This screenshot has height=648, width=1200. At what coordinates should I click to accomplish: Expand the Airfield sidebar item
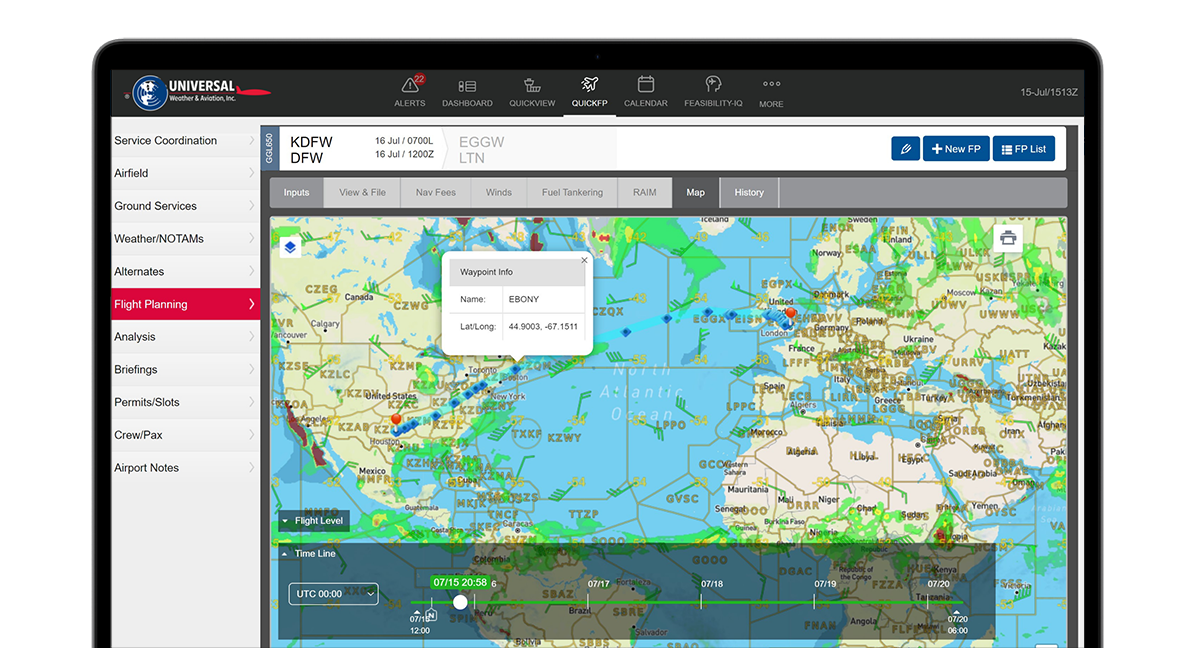[x=185, y=173]
